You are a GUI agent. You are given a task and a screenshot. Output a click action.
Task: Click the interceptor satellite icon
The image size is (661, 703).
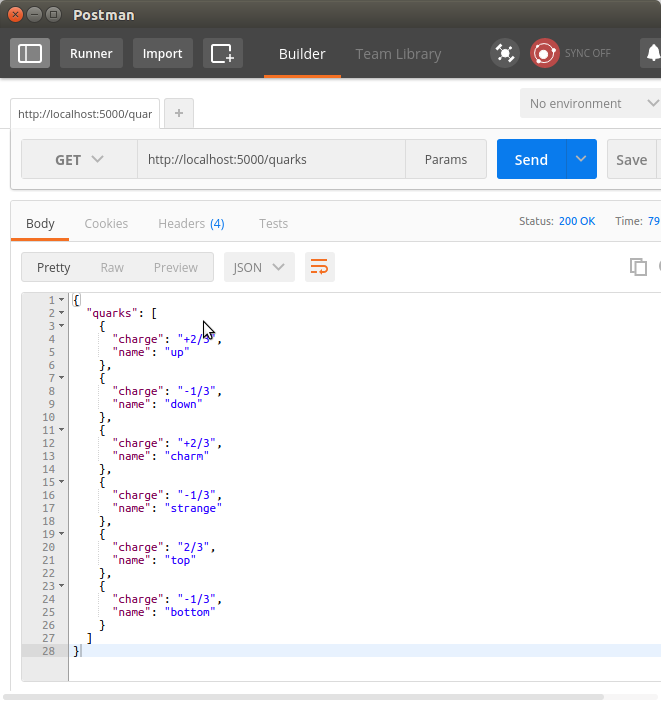coord(504,53)
